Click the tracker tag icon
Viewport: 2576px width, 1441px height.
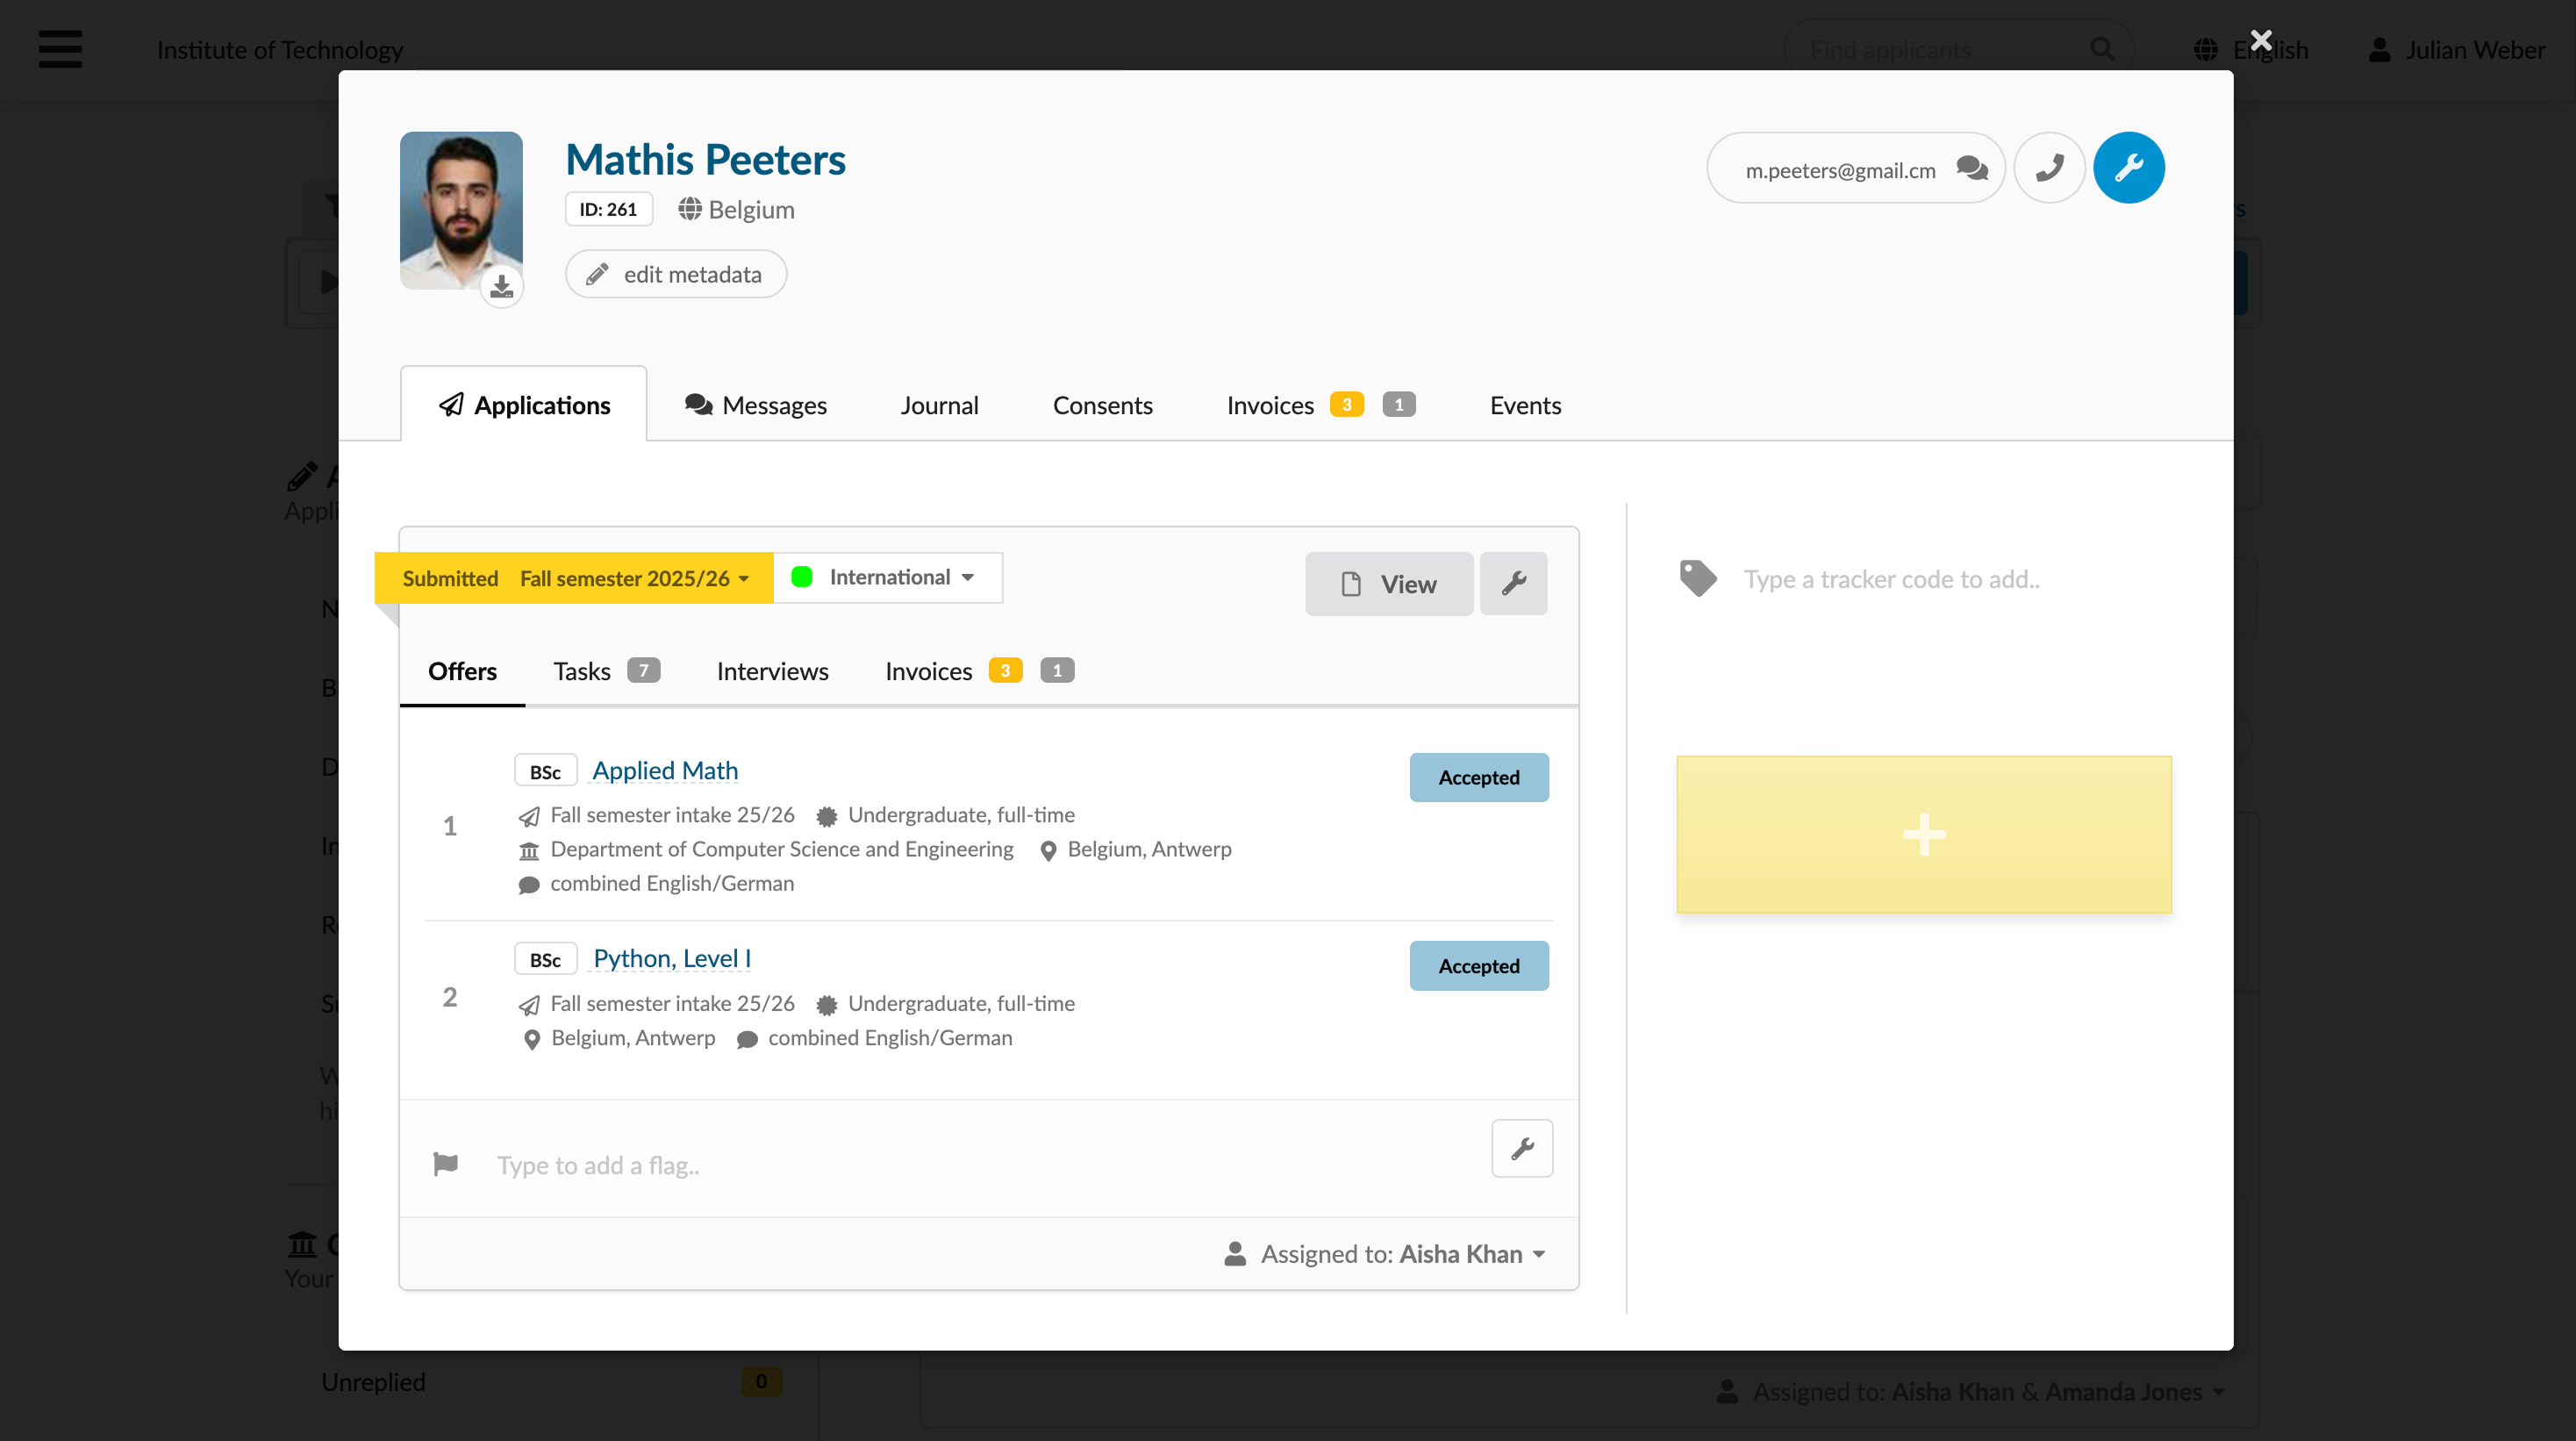(x=1698, y=578)
